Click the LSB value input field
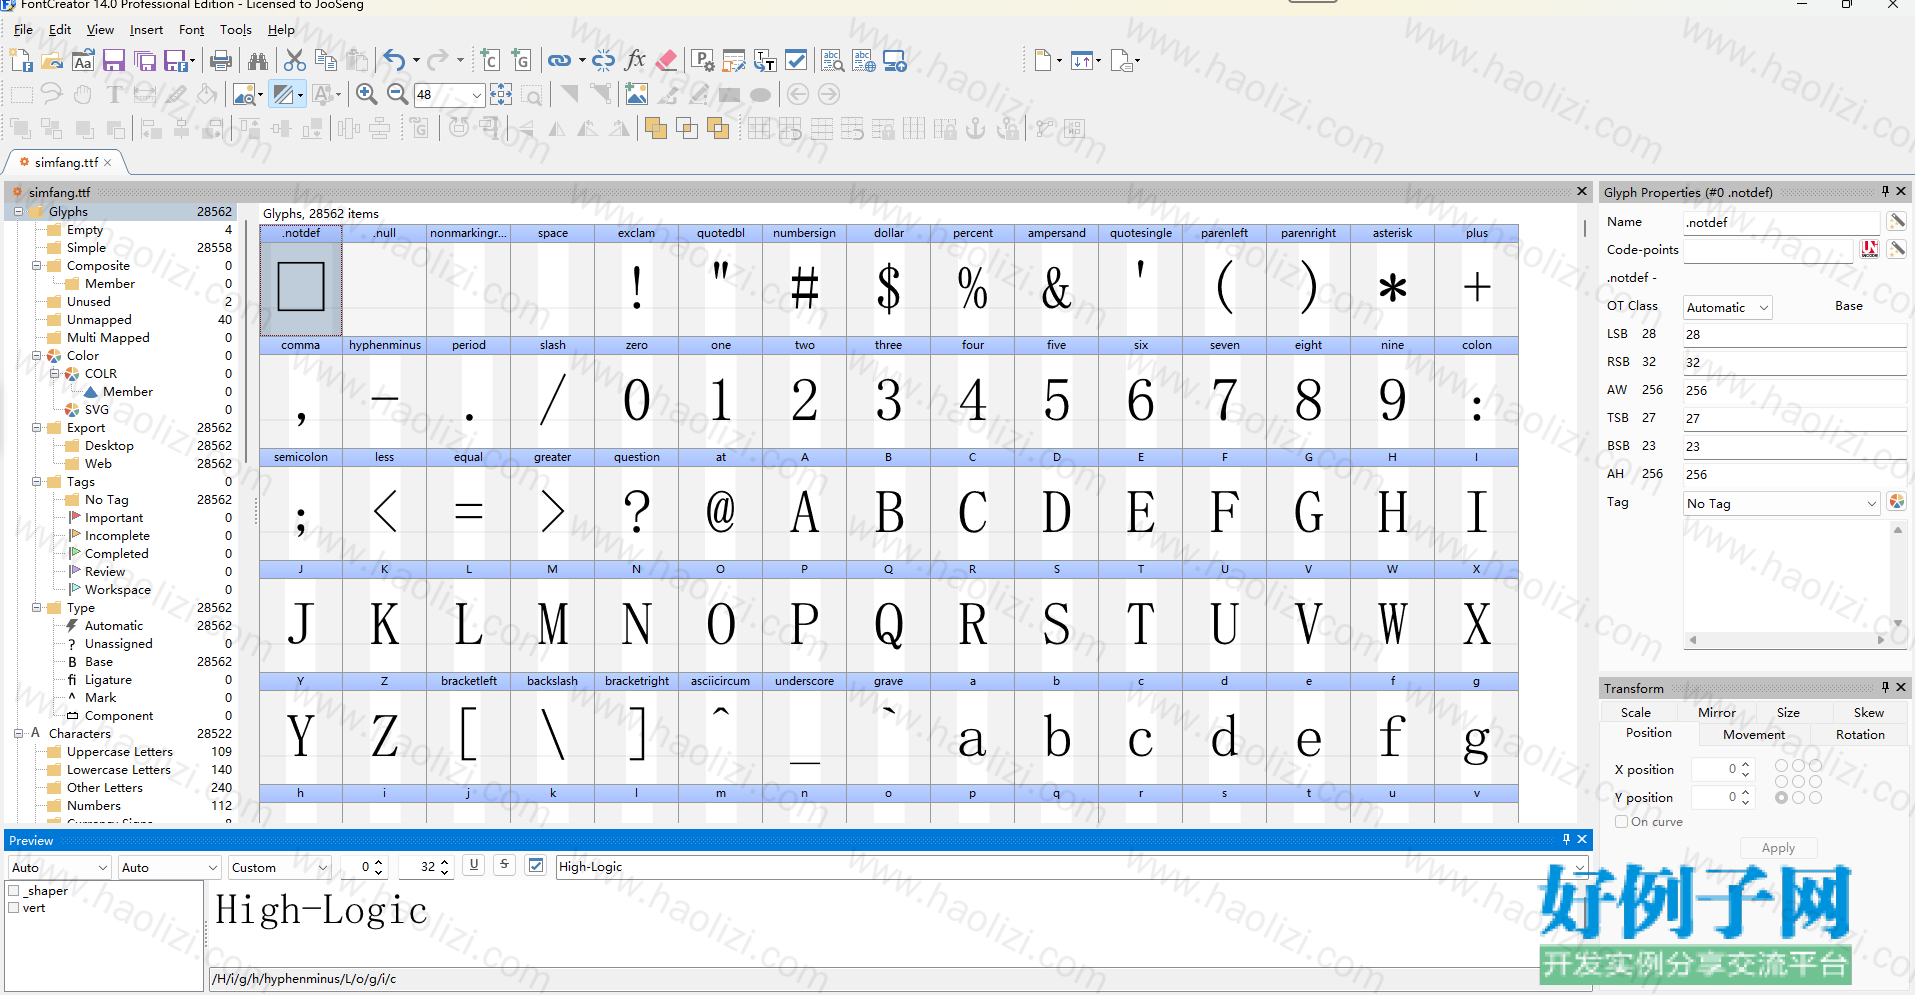Screen dimensions: 1915x995 click(1794, 335)
